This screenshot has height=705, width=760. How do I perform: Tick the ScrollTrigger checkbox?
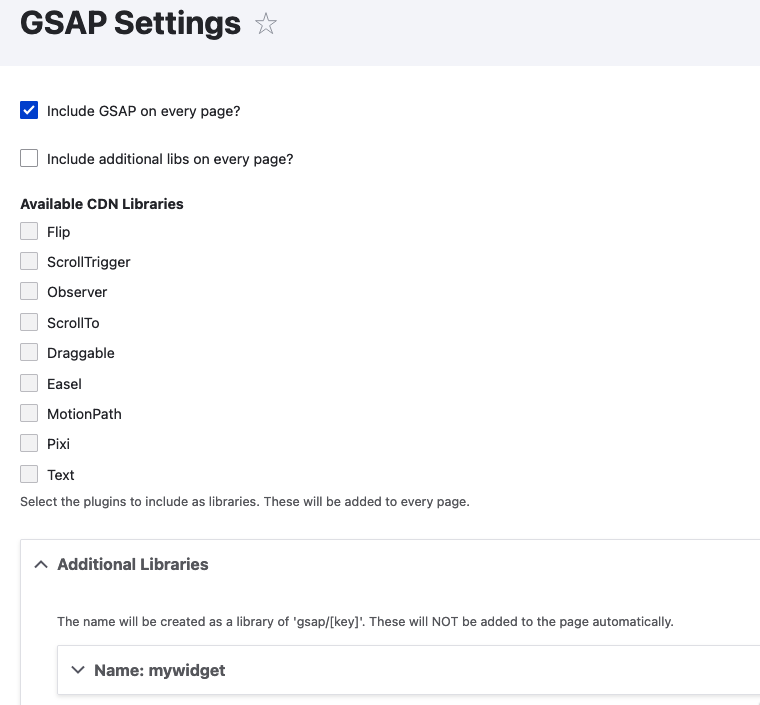29,261
